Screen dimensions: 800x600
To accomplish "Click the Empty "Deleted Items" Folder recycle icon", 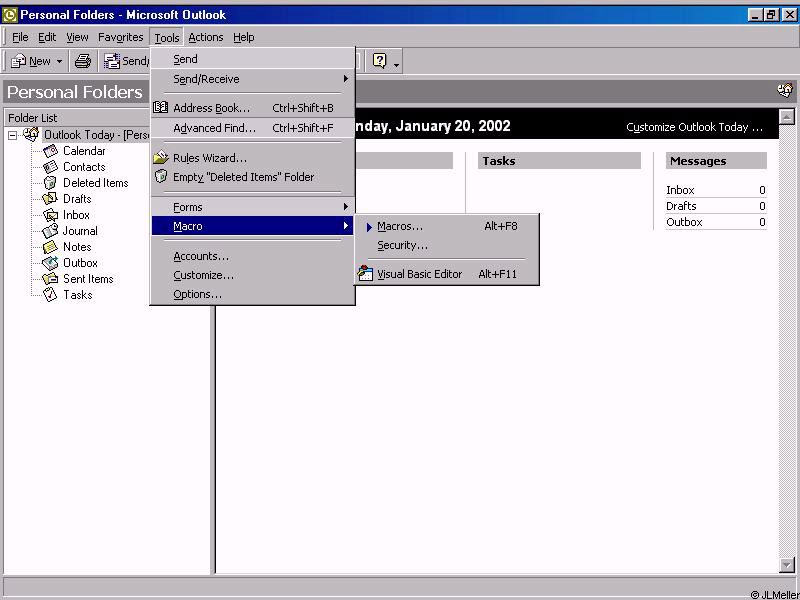I will pos(161,177).
